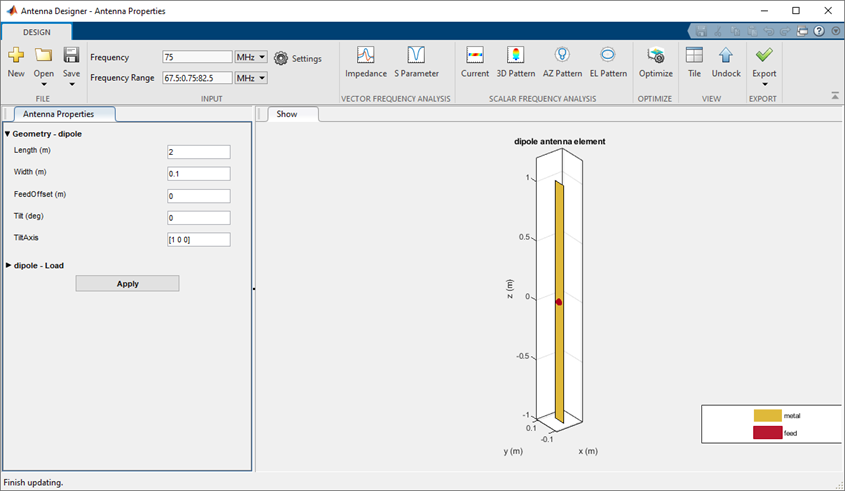
Task: Click the Tile view icon
Action: pyautogui.click(x=694, y=56)
